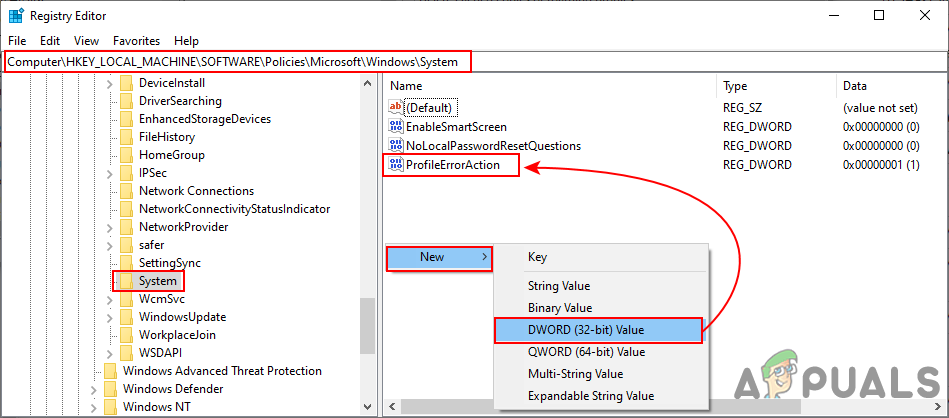Select String Value in the New submenu
The height and width of the screenshot is (418, 949).
(x=558, y=287)
